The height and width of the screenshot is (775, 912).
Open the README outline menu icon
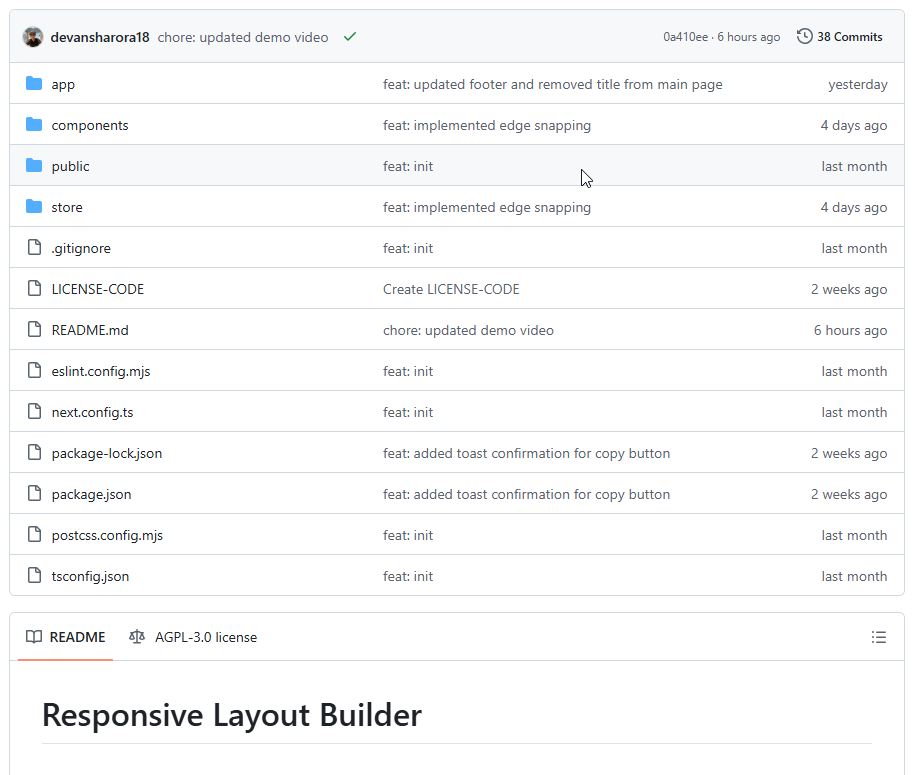[x=879, y=637]
